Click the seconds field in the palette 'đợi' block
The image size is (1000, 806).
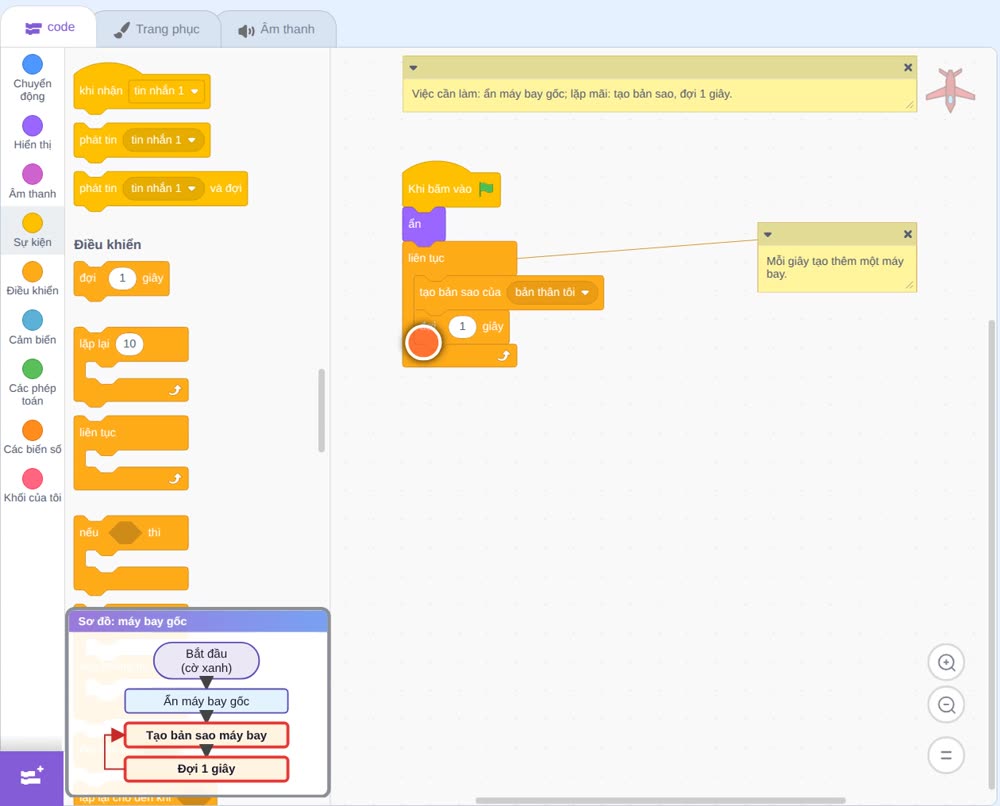click(x=122, y=278)
